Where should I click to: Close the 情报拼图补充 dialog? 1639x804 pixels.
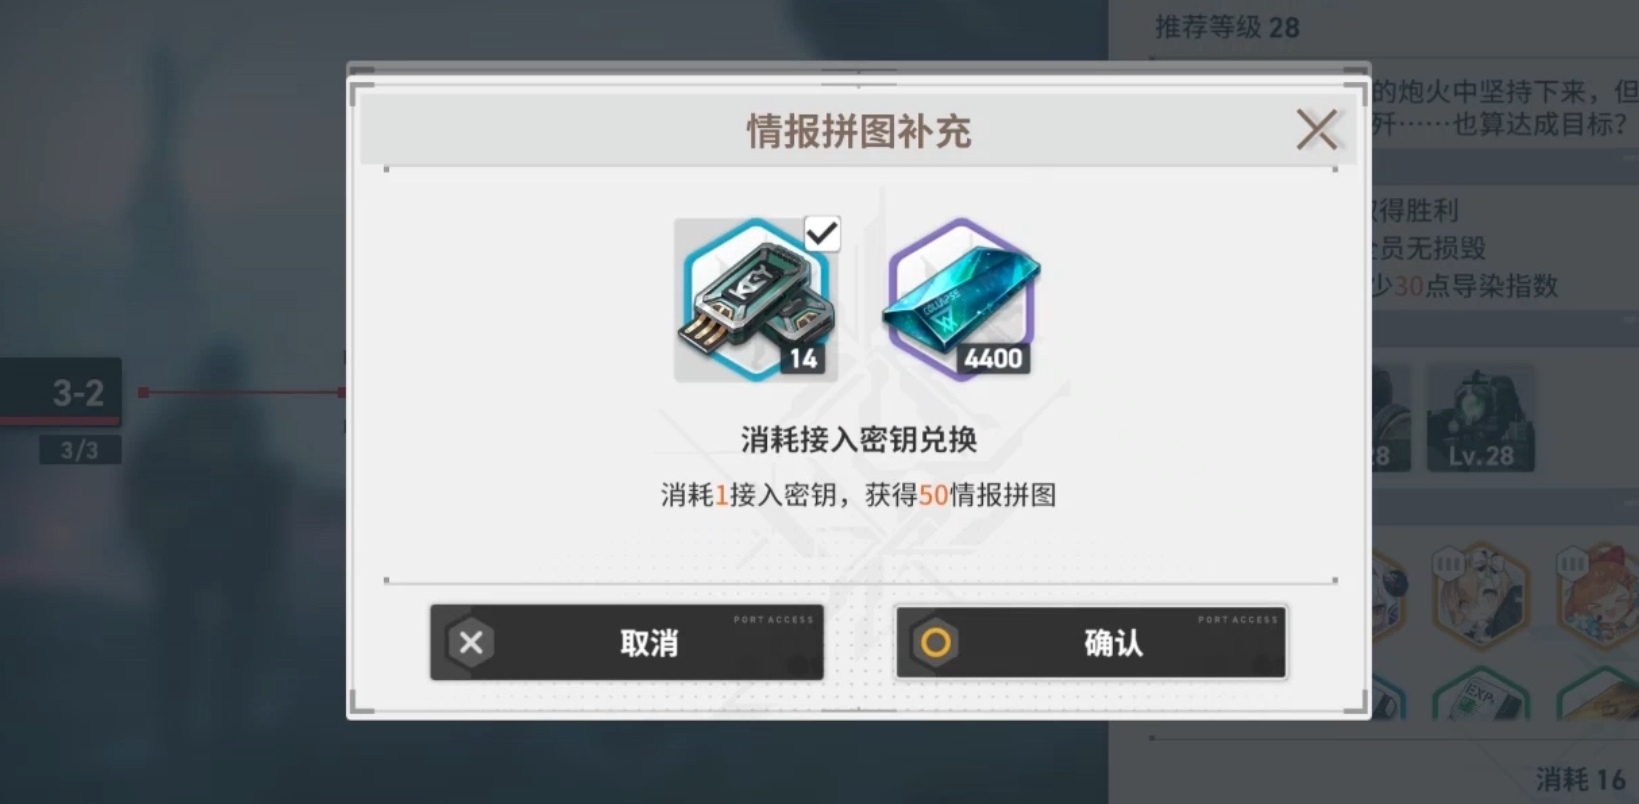point(1316,130)
